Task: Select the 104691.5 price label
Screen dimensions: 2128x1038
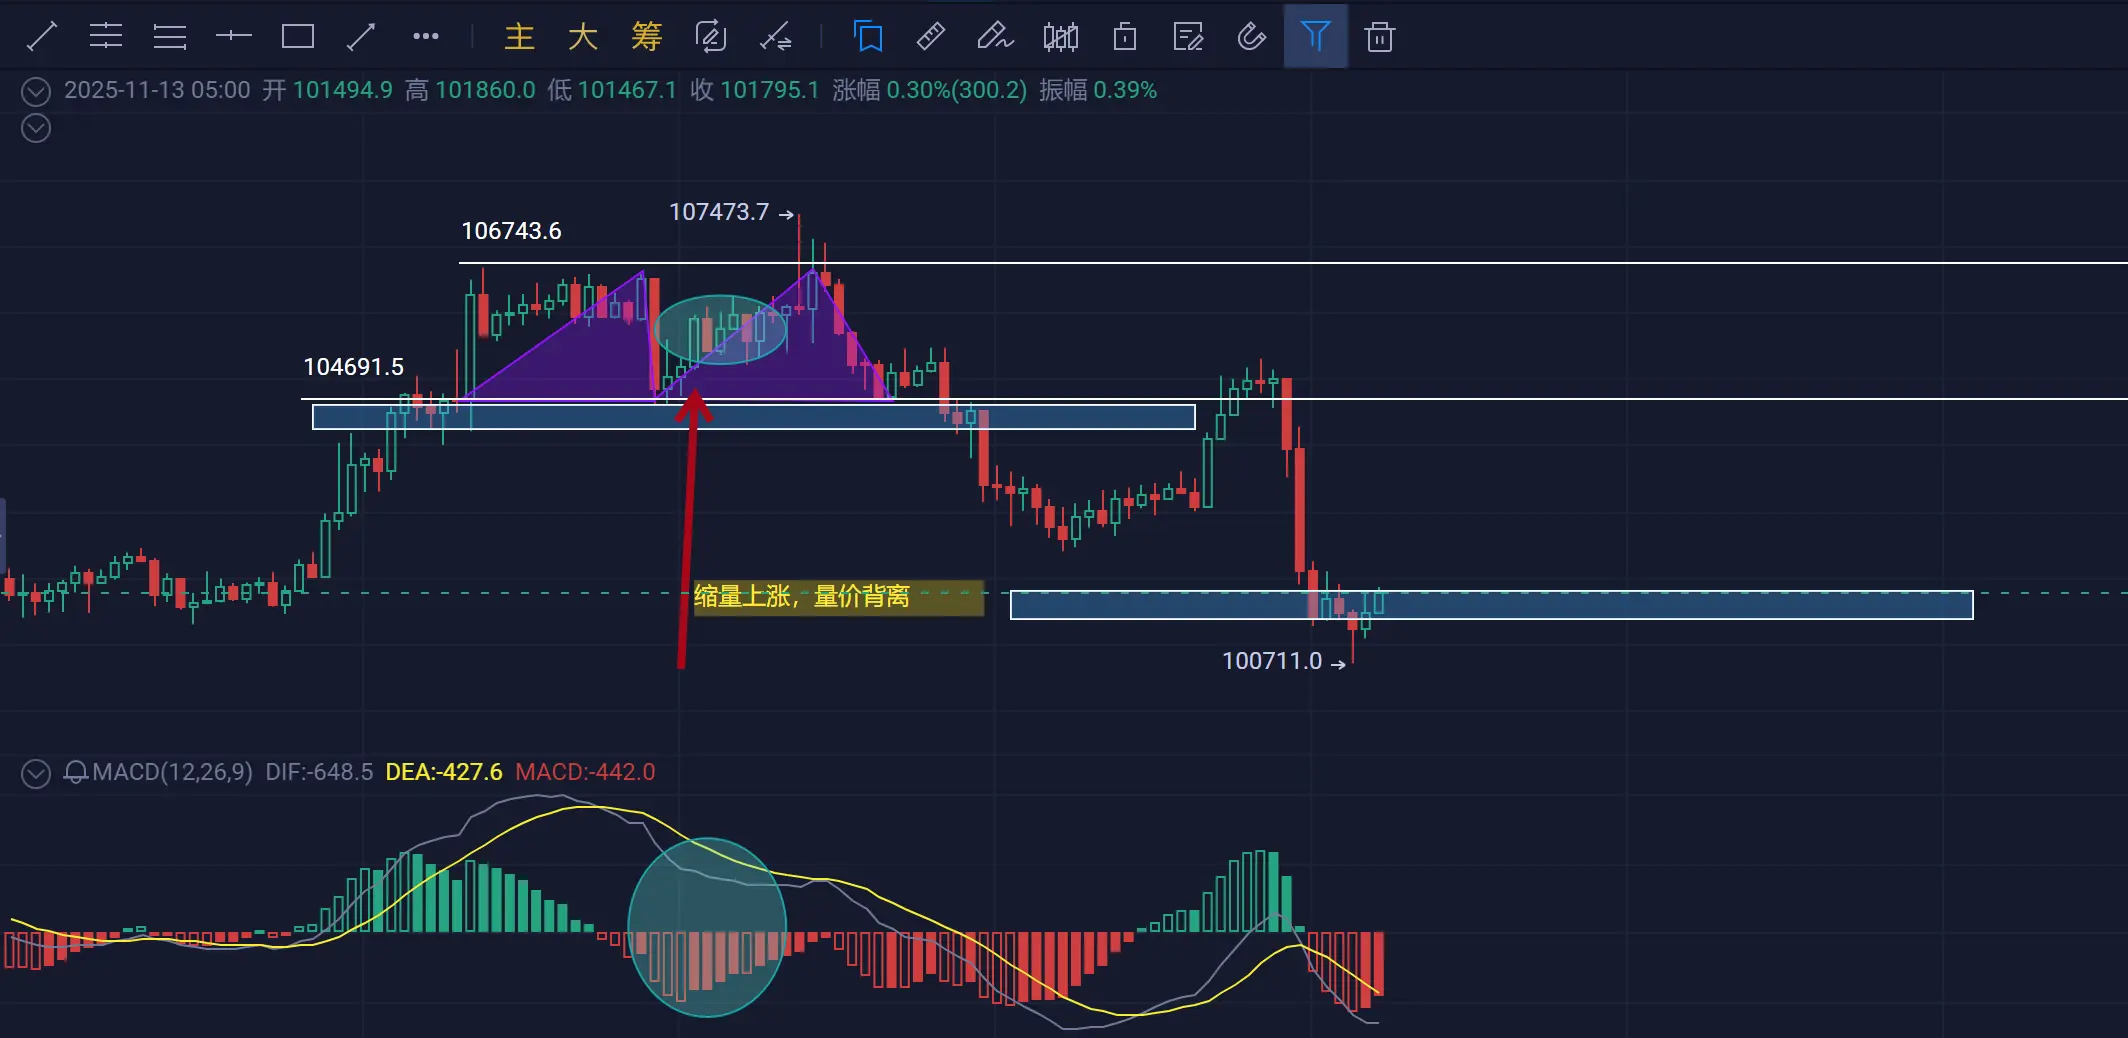Action: pyautogui.click(x=353, y=367)
